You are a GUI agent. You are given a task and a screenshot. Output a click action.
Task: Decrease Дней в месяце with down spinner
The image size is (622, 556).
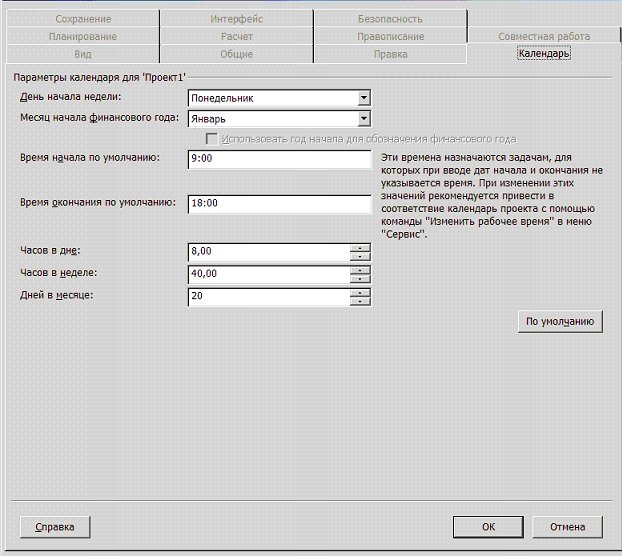(x=360, y=301)
